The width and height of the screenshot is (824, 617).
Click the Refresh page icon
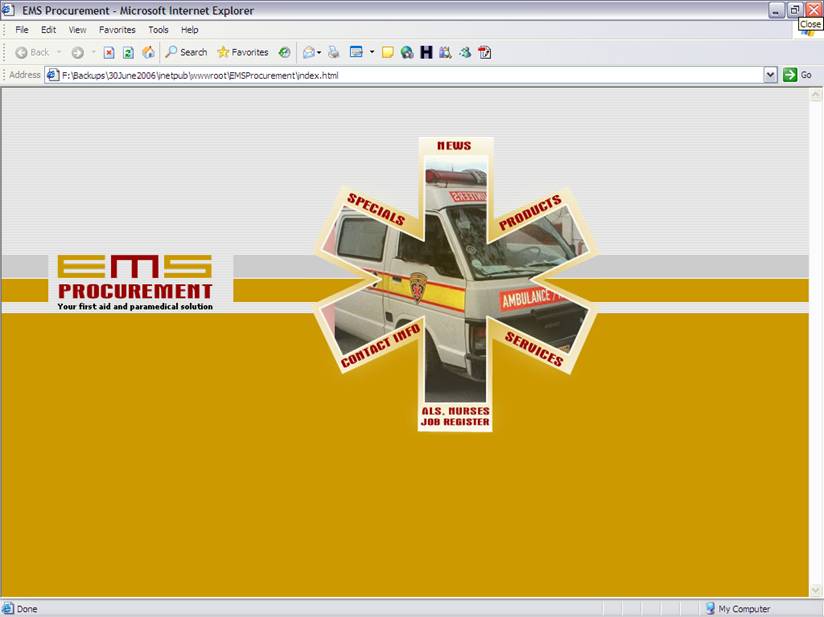(x=128, y=53)
